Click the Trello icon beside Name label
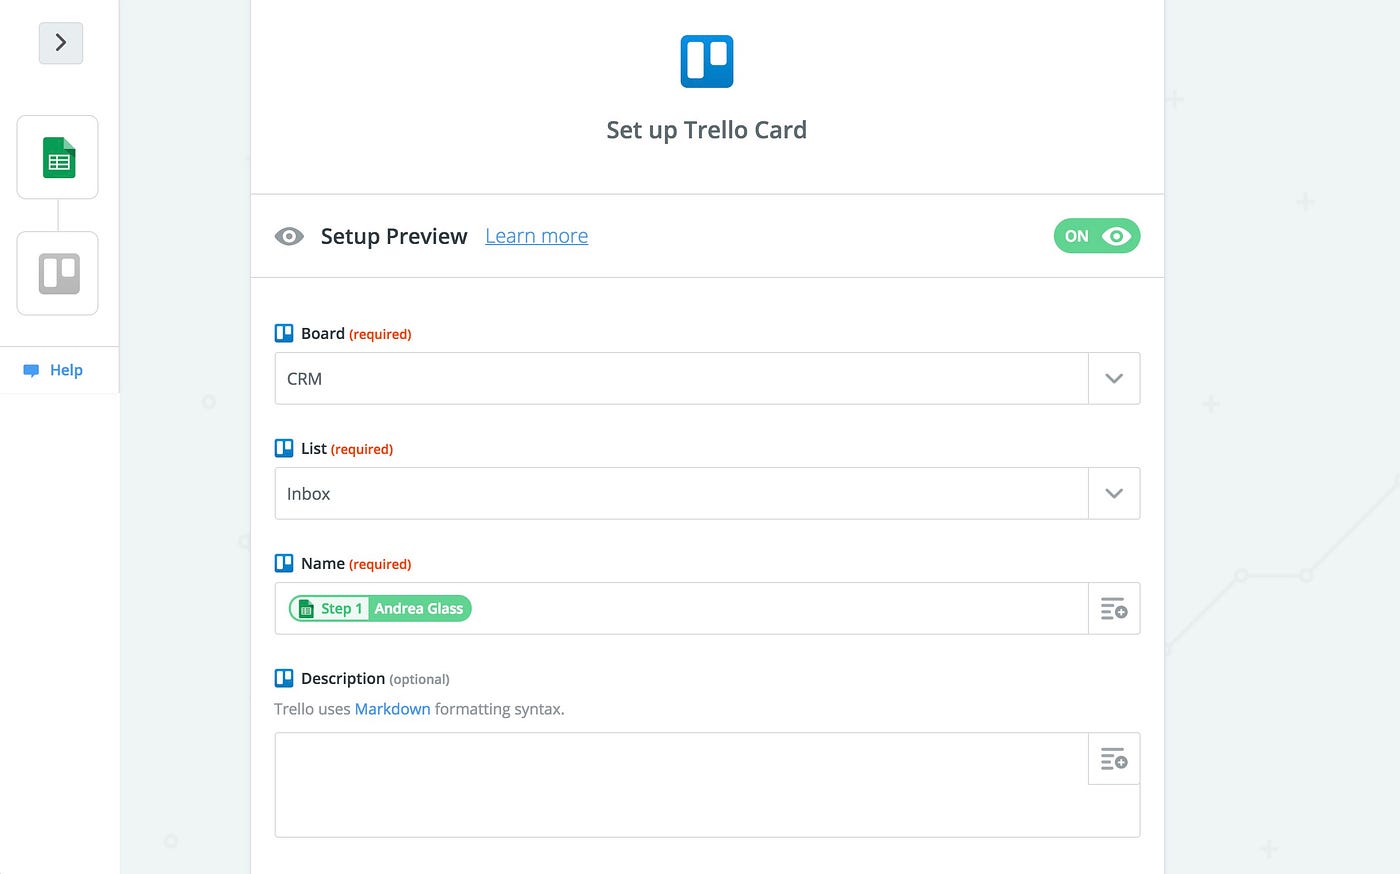This screenshot has width=1400, height=874. 284,563
